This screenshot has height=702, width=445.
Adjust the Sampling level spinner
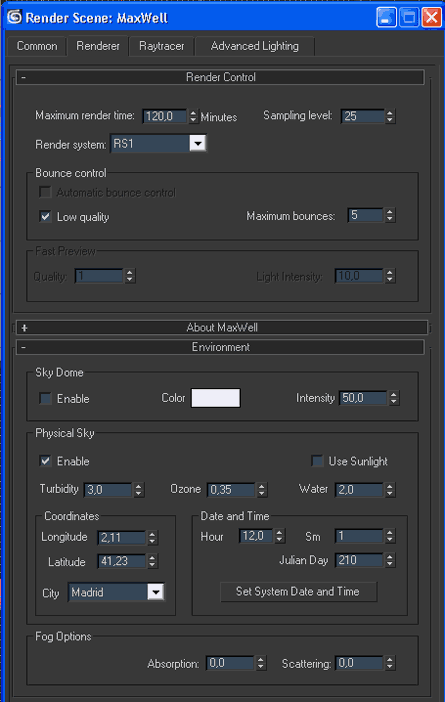pyautogui.click(x=390, y=116)
